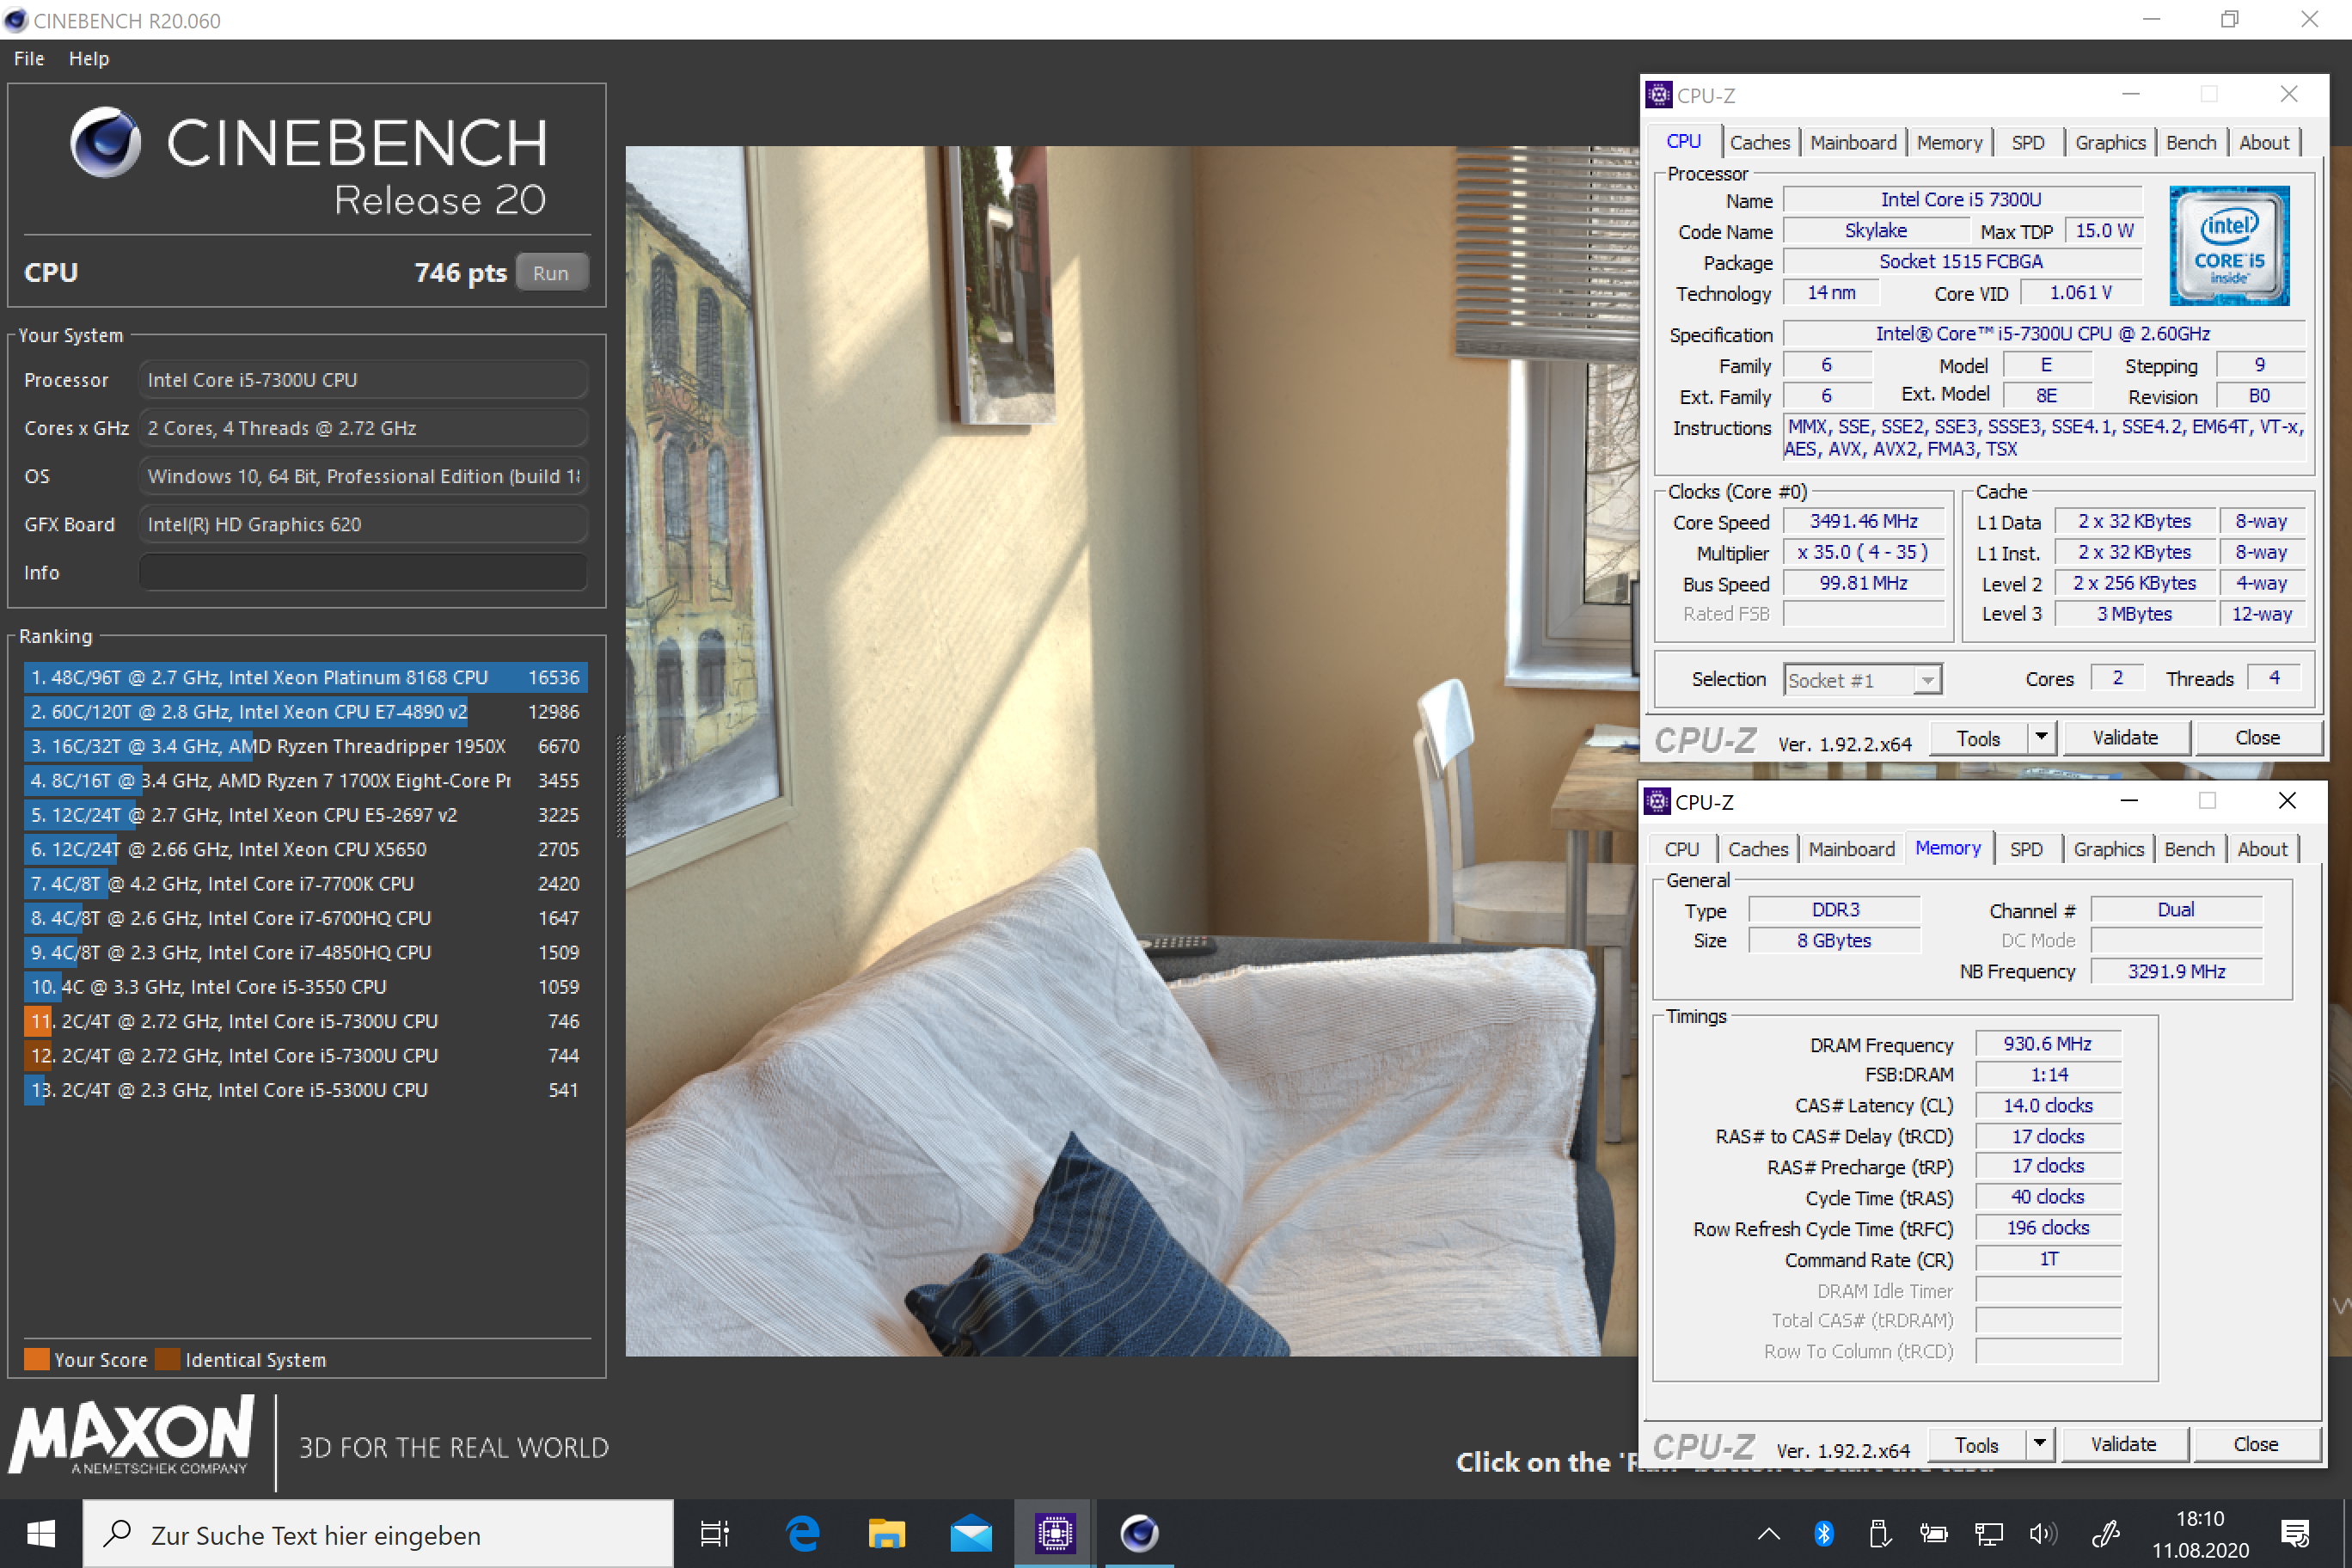Screen dimensions: 2352x1568
Task: Click the orange Your Score legend swatch
Action: click(37, 1360)
